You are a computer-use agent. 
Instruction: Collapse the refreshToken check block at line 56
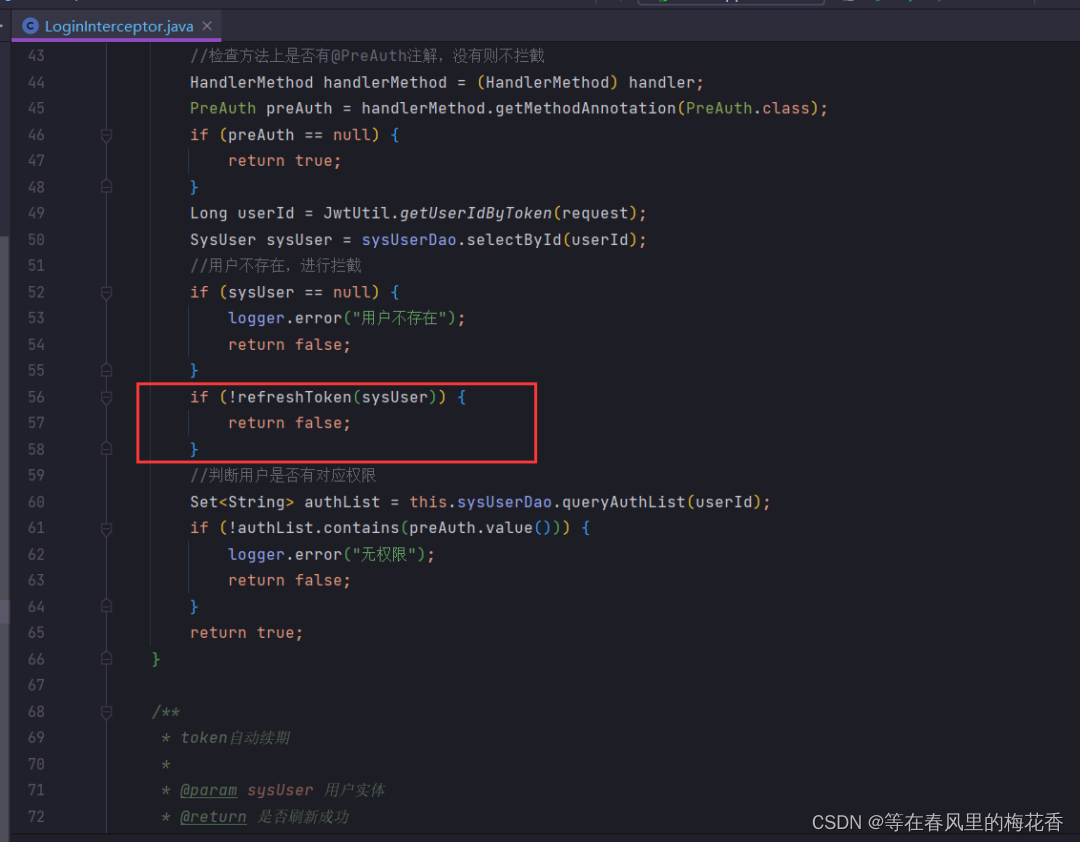(x=106, y=396)
